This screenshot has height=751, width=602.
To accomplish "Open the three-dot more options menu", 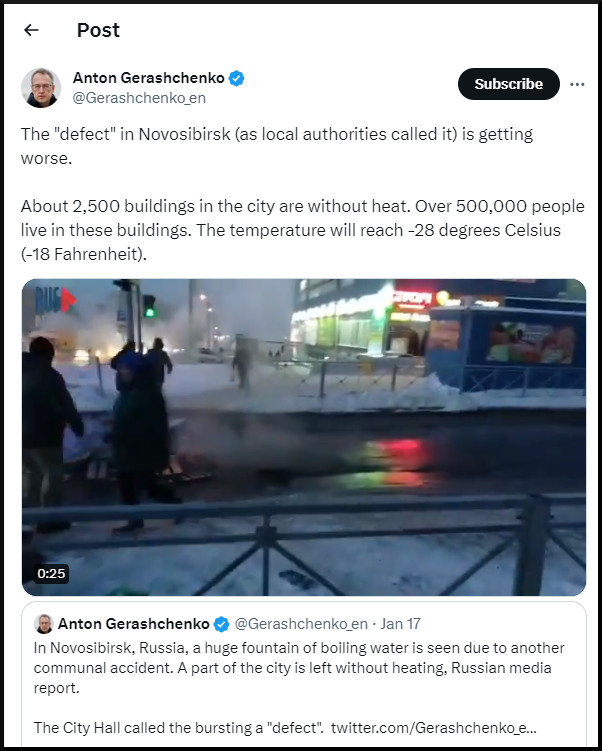I will 577,84.
